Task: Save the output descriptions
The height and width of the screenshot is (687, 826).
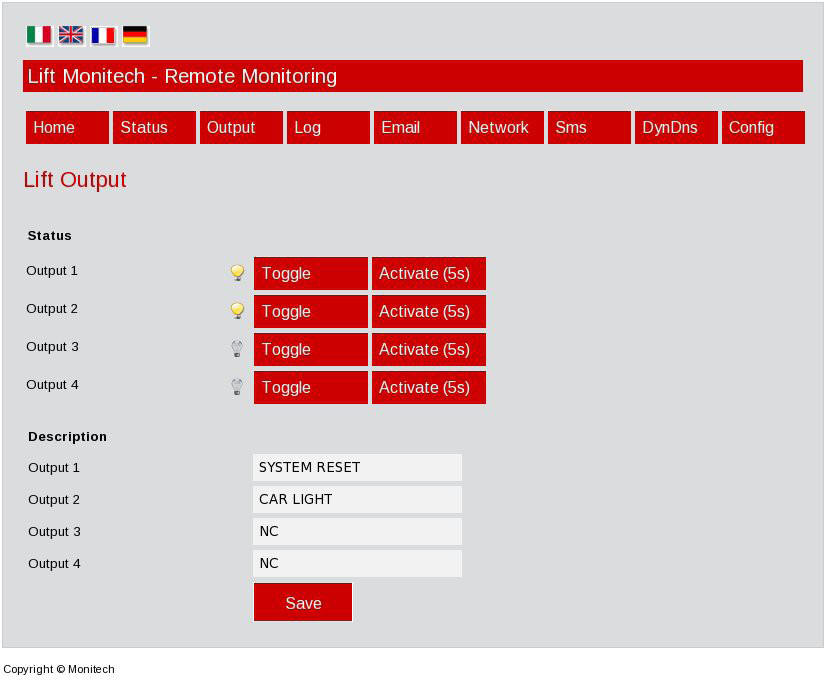Action: pyautogui.click(x=303, y=602)
